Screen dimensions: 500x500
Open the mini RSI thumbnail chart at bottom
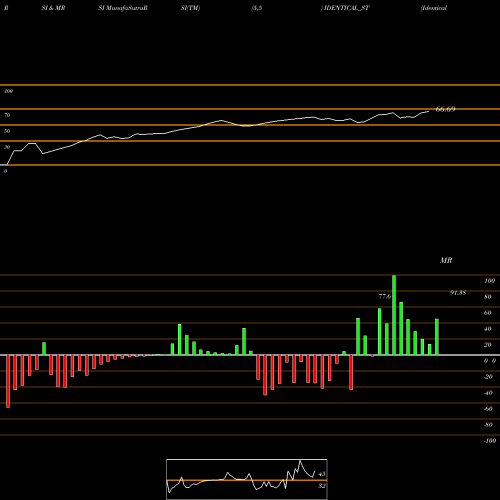point(247,479)
